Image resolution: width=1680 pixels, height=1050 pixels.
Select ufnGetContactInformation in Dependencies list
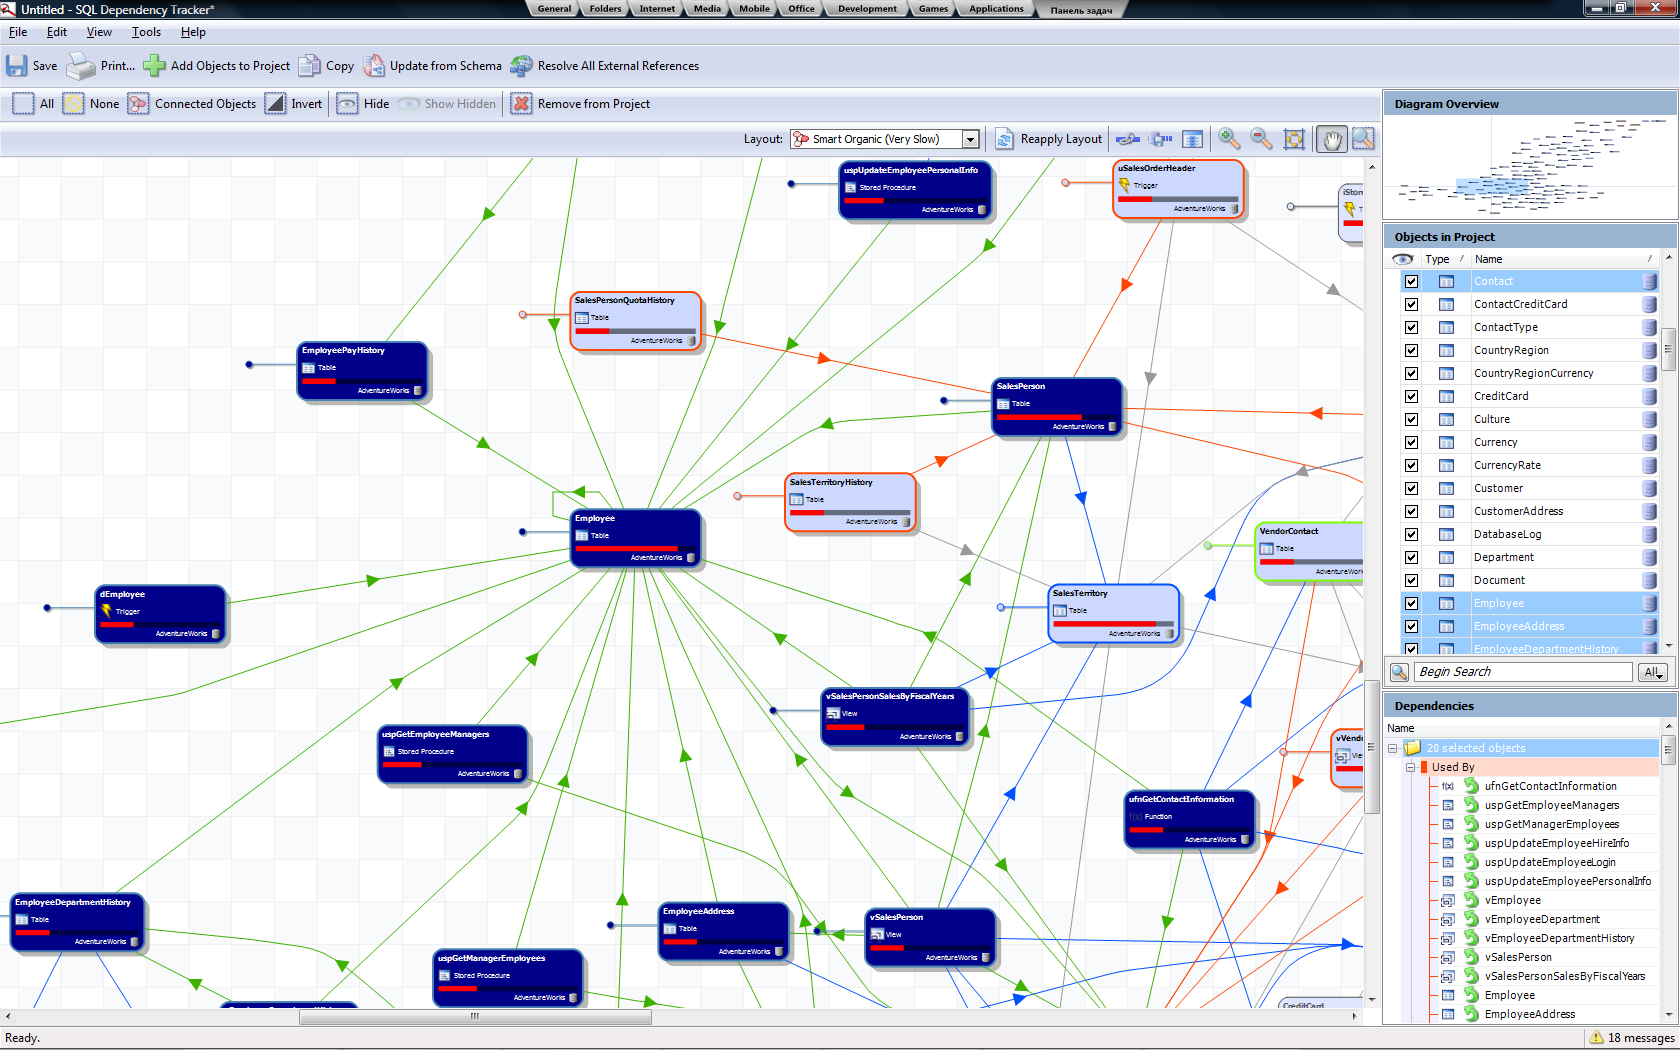(x=1550, y=786)
